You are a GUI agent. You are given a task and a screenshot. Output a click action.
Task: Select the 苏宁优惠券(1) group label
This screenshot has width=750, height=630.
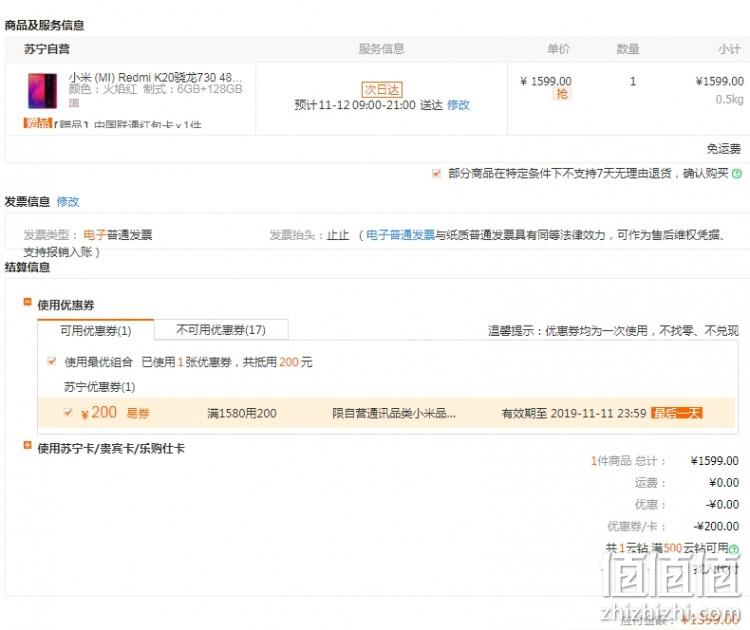click(x=99, y=387)
